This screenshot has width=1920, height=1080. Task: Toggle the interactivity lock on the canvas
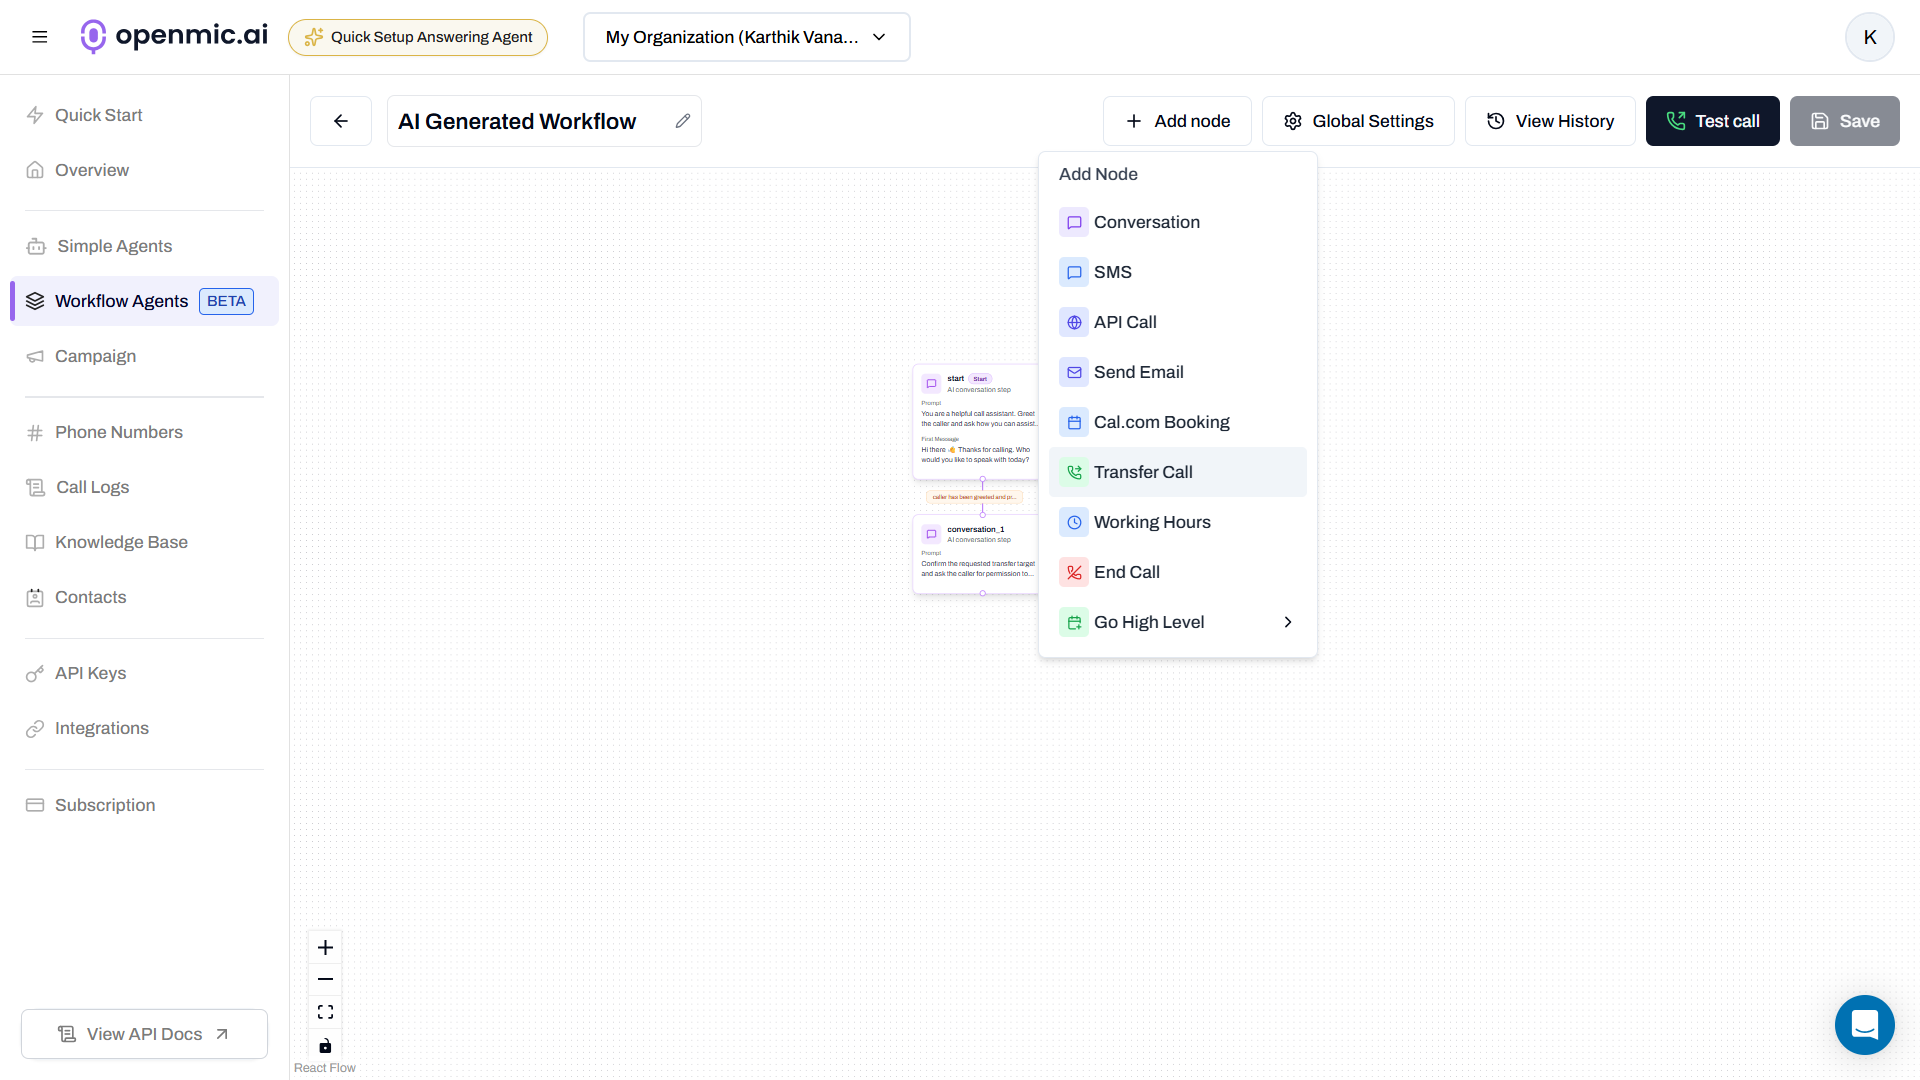click(x=324, y=1046)
